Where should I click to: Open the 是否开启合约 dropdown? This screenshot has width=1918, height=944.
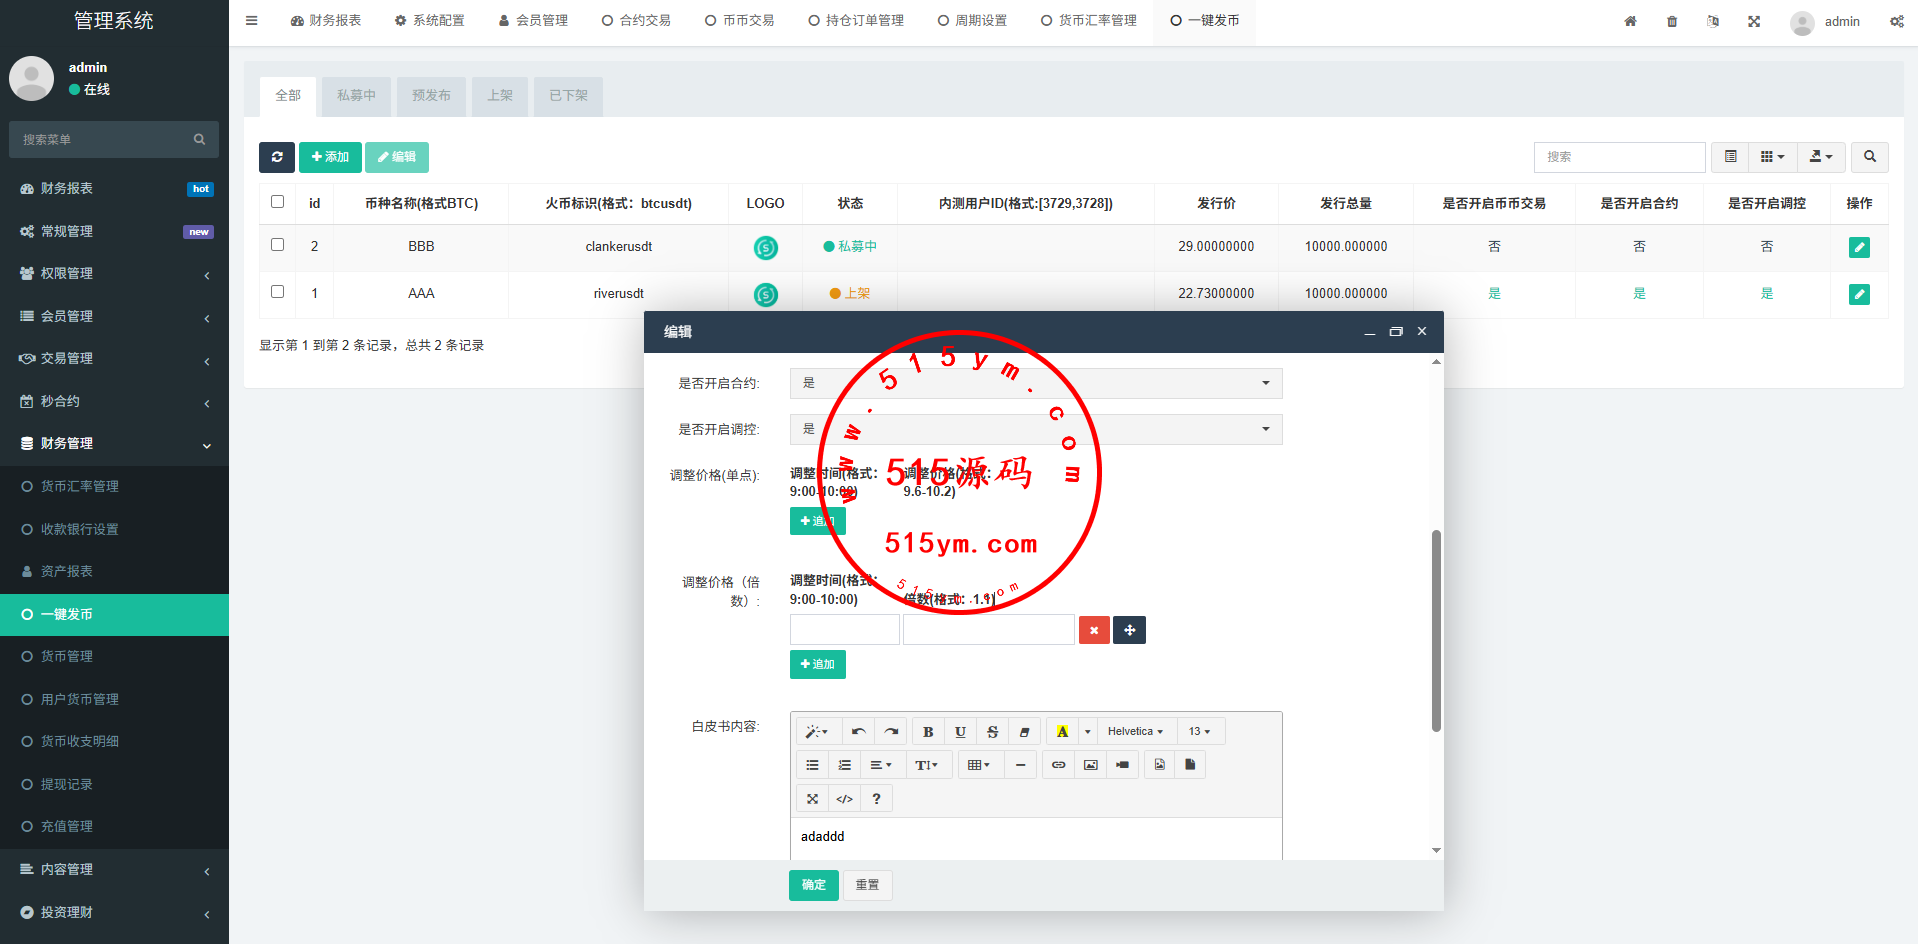coord(1035,383)
